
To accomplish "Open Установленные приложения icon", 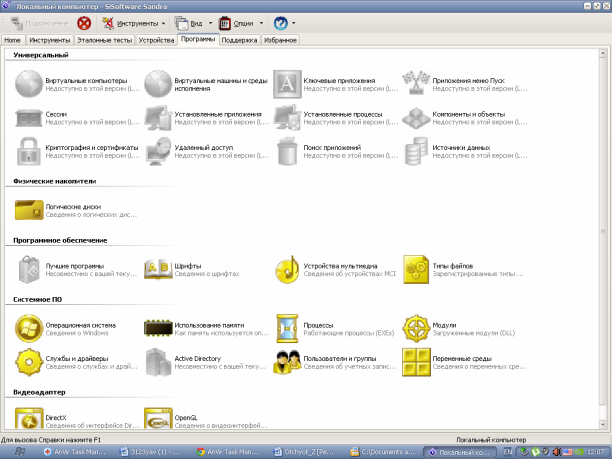I will tap(158, 117).
